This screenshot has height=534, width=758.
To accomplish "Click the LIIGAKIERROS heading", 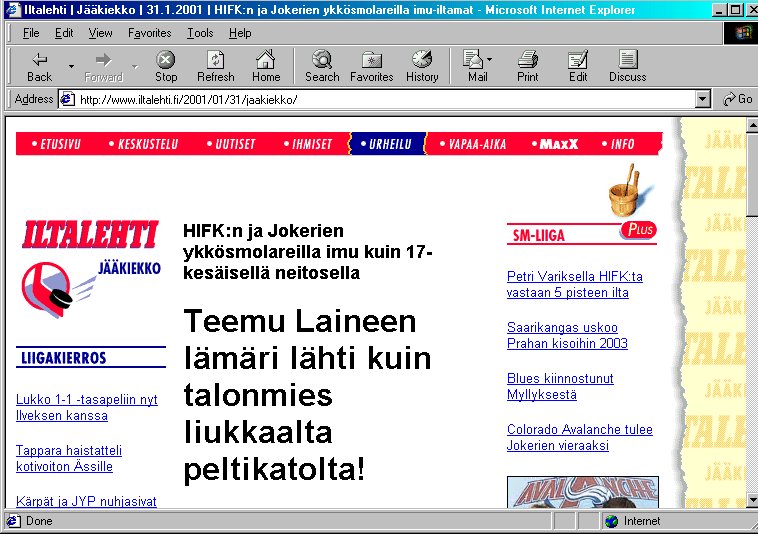I will click(63, 358).
